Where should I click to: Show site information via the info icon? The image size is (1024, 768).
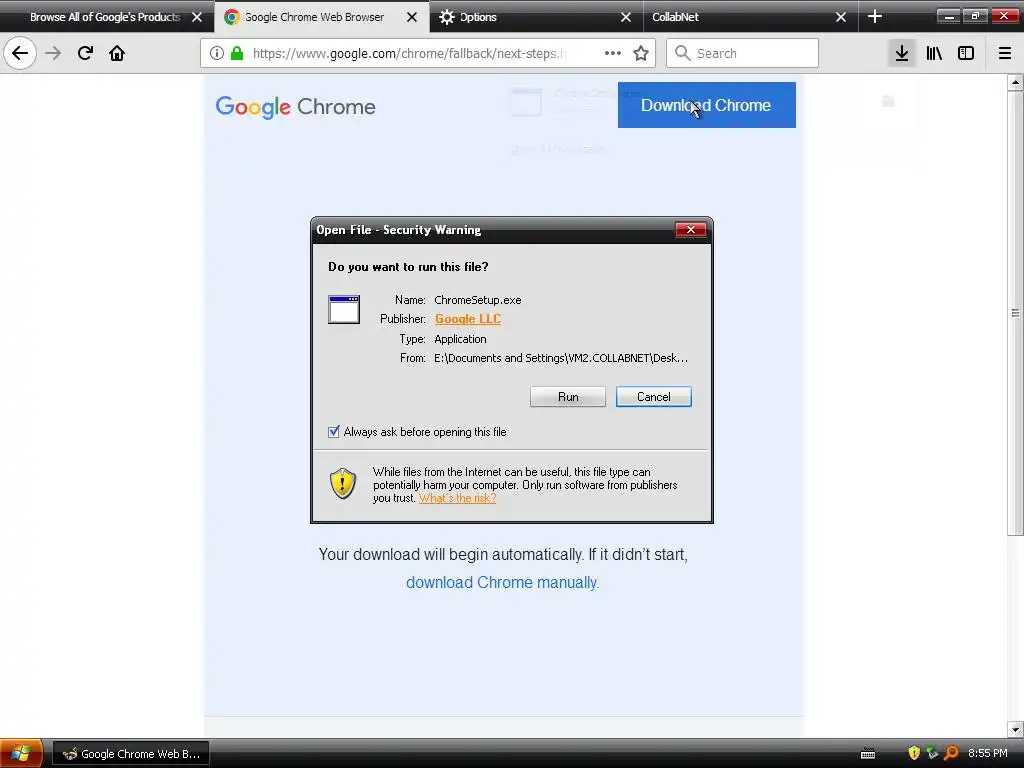(217, 53)
